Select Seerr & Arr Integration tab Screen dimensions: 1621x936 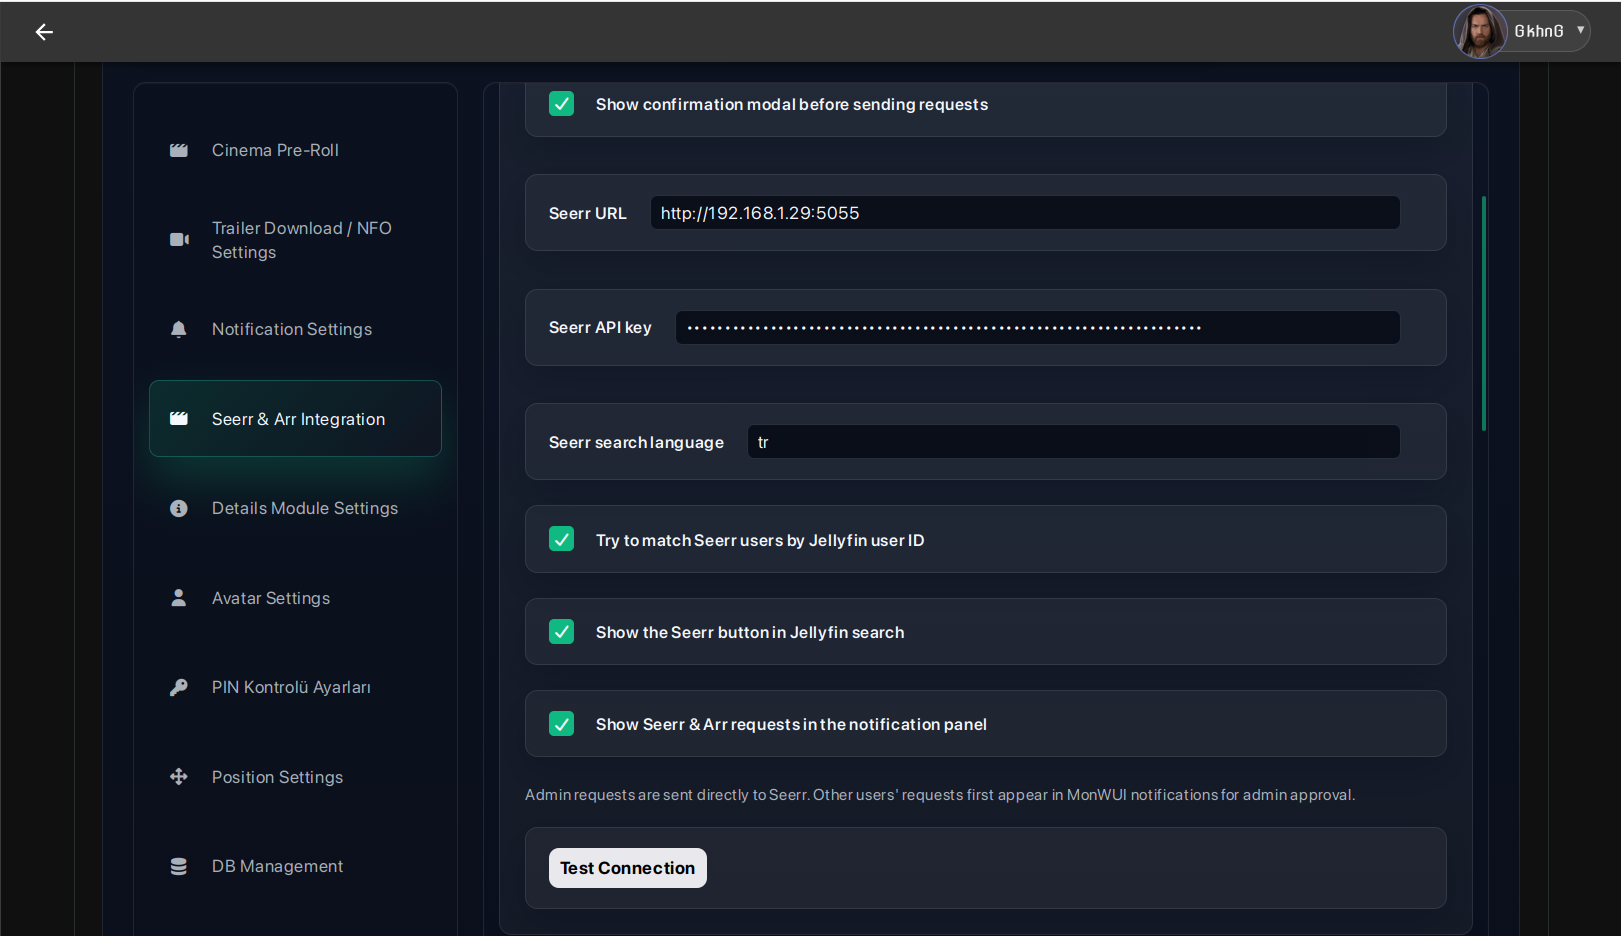(295, 419)
